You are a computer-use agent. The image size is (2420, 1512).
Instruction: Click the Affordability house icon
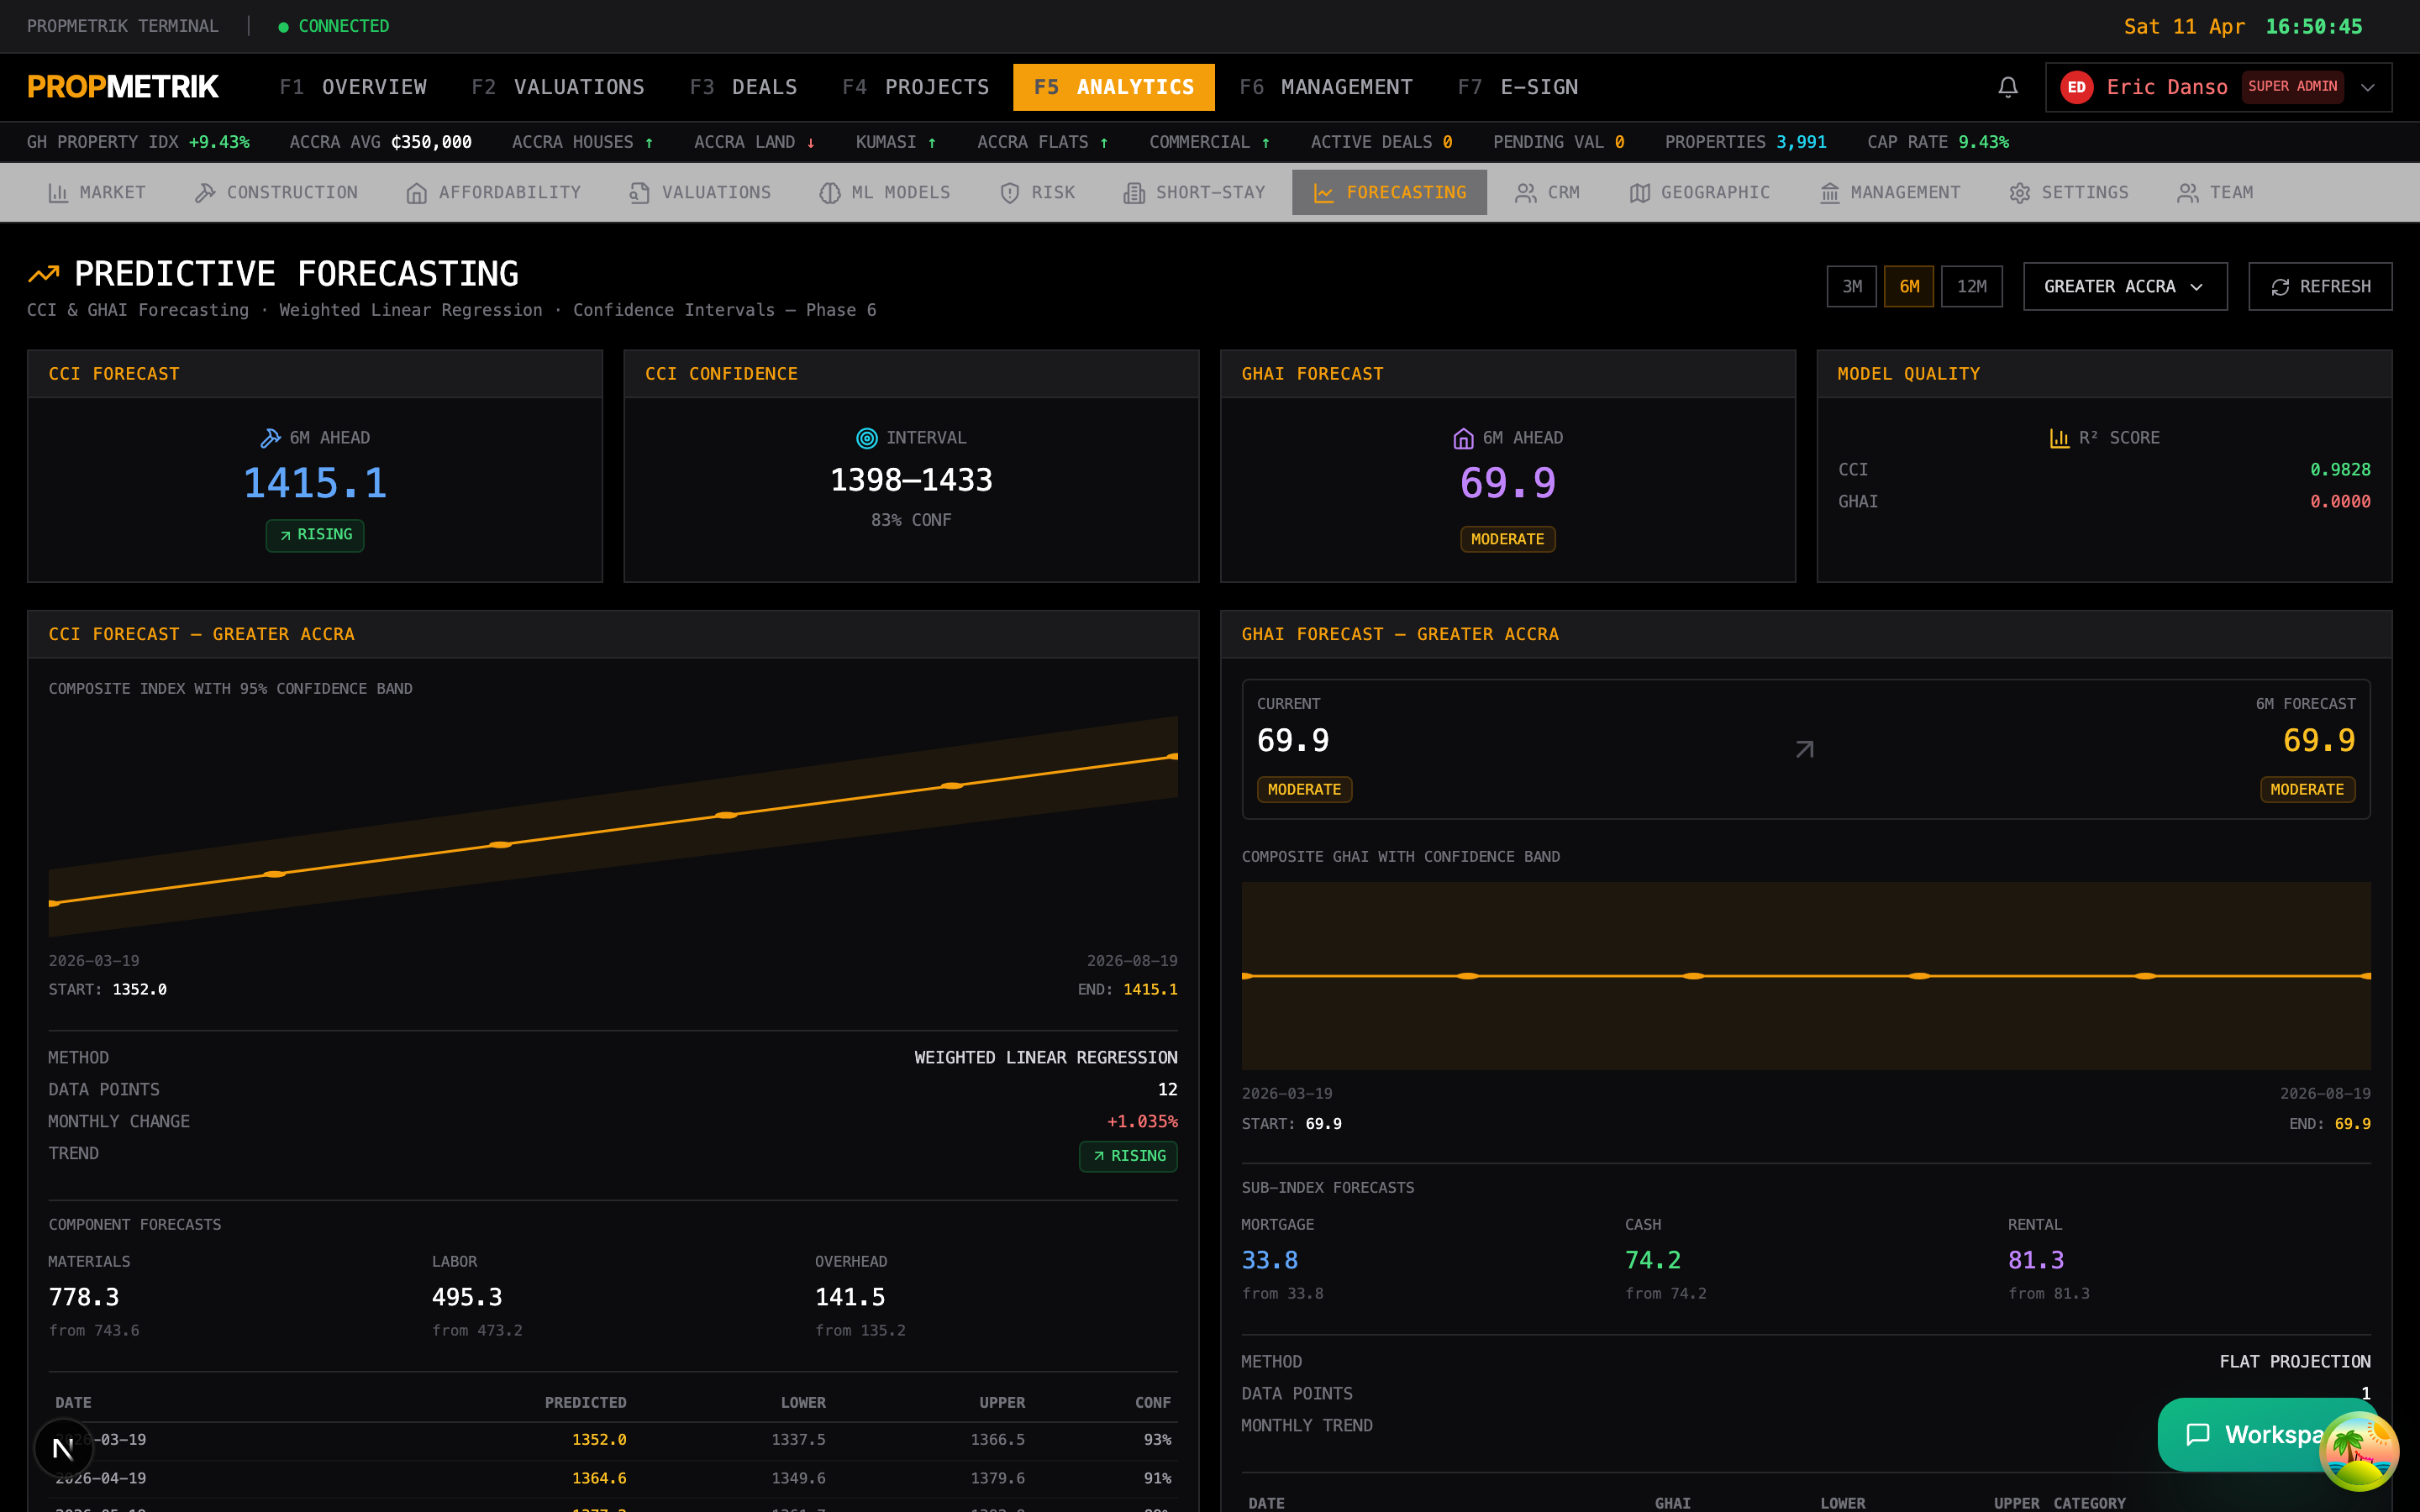416,193
